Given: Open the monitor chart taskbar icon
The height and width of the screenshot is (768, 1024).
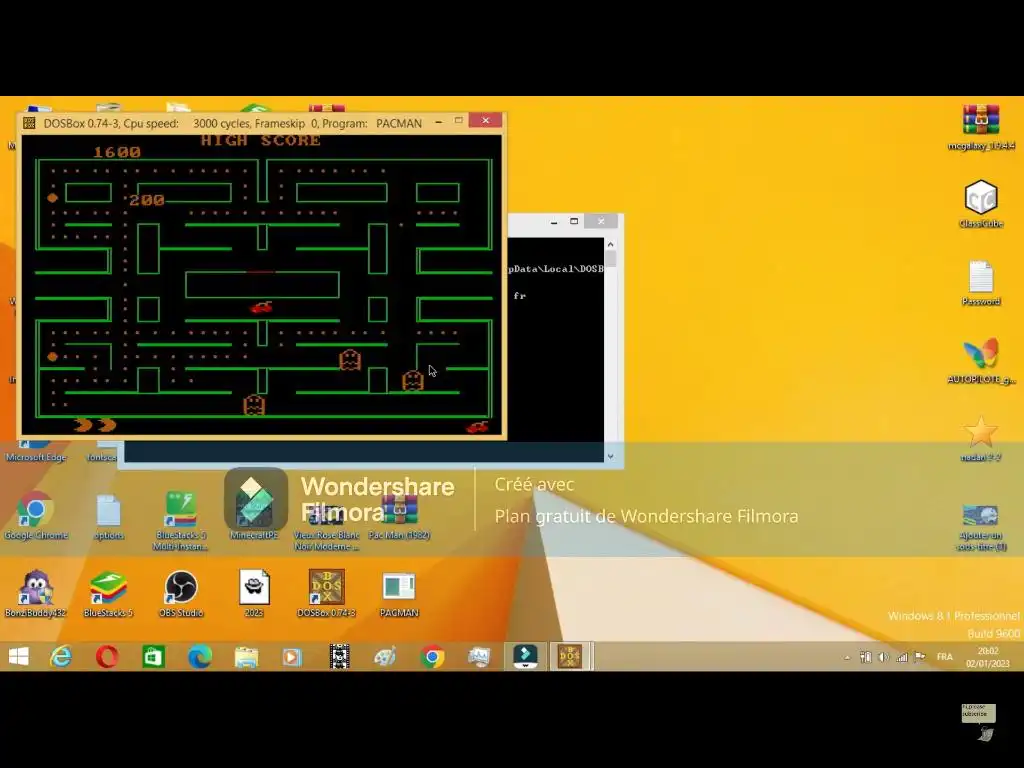Looking at the screenshot, I should [x=479, y=656].
